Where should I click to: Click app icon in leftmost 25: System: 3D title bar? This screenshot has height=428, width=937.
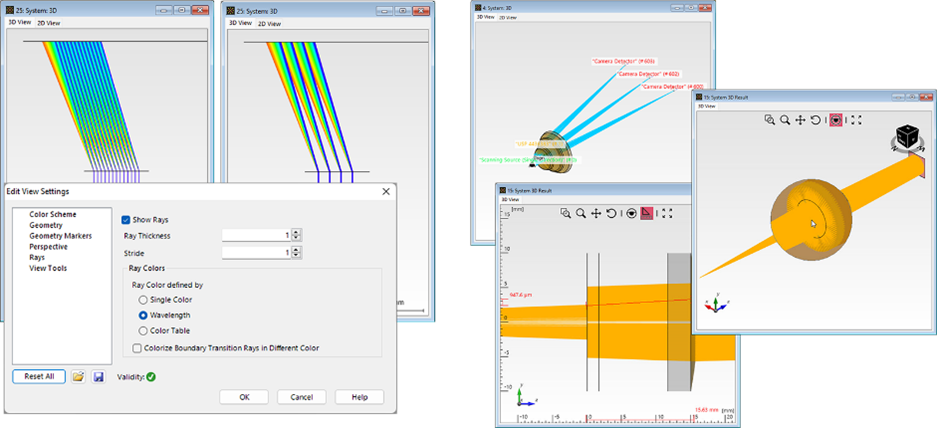pyautogui.click(x=9, y=10)
